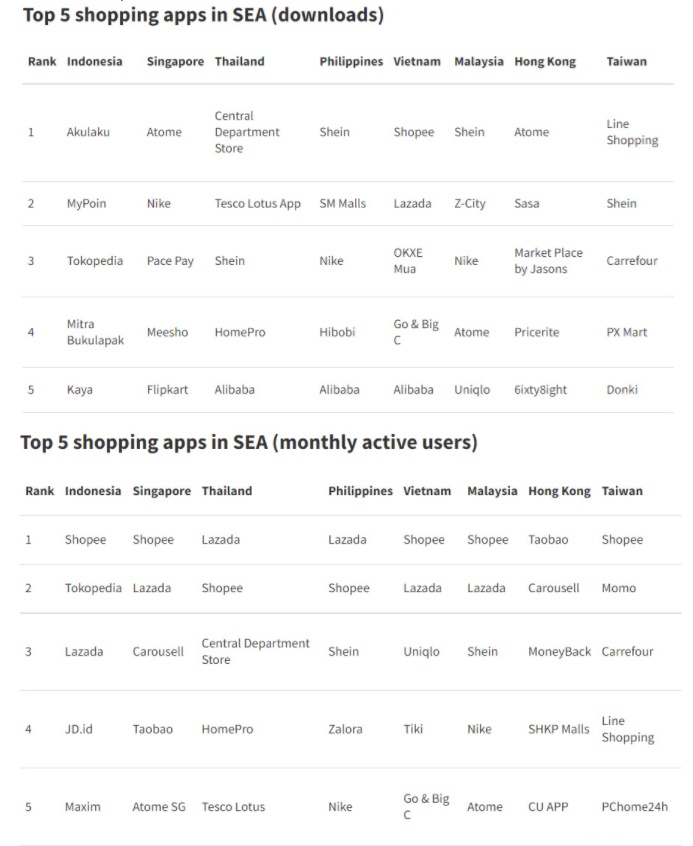The height and width of the screenshot is (846, 693).
Task: Select the Tiki cell under Vietnam
Action: point(413,729)
